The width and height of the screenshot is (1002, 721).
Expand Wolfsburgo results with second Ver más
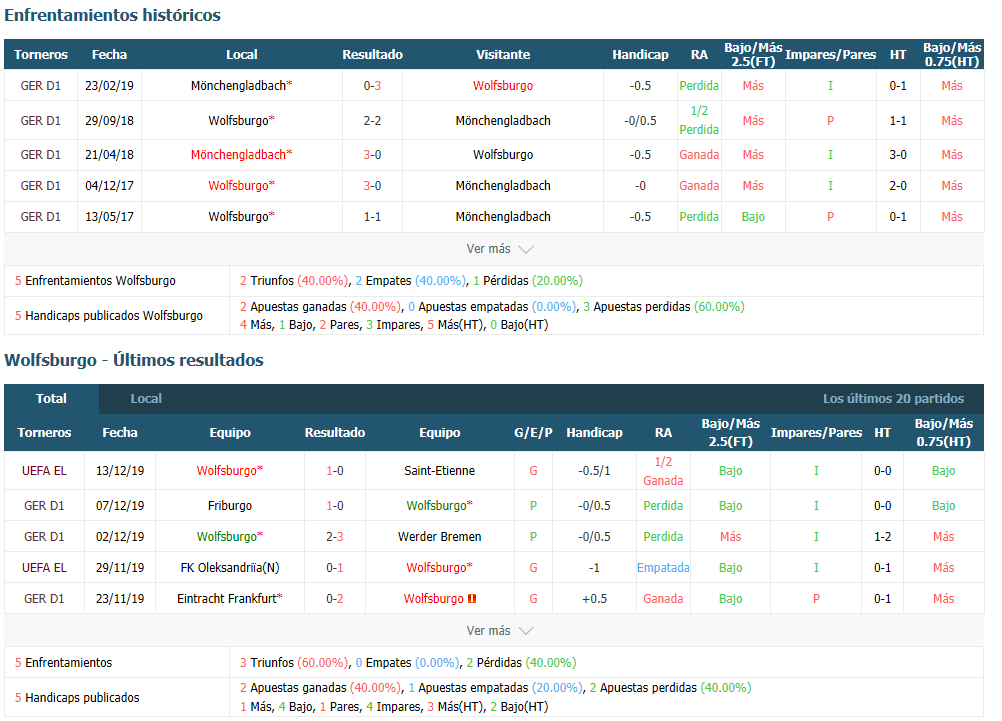[499, 631]
